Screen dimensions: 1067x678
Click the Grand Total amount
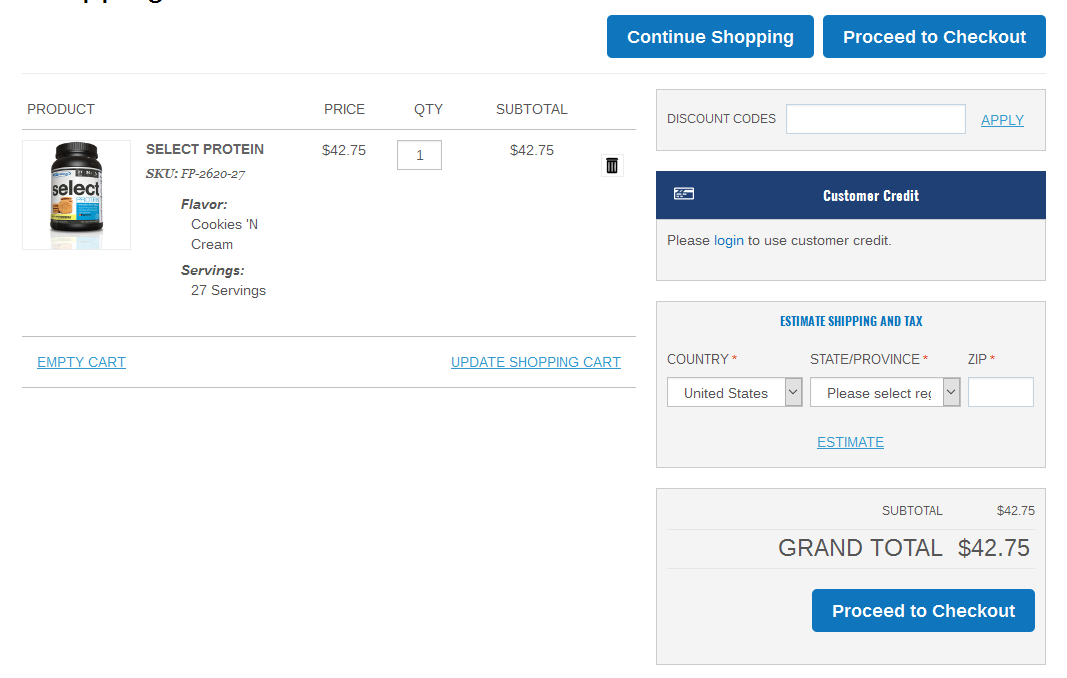coord(993,548)
